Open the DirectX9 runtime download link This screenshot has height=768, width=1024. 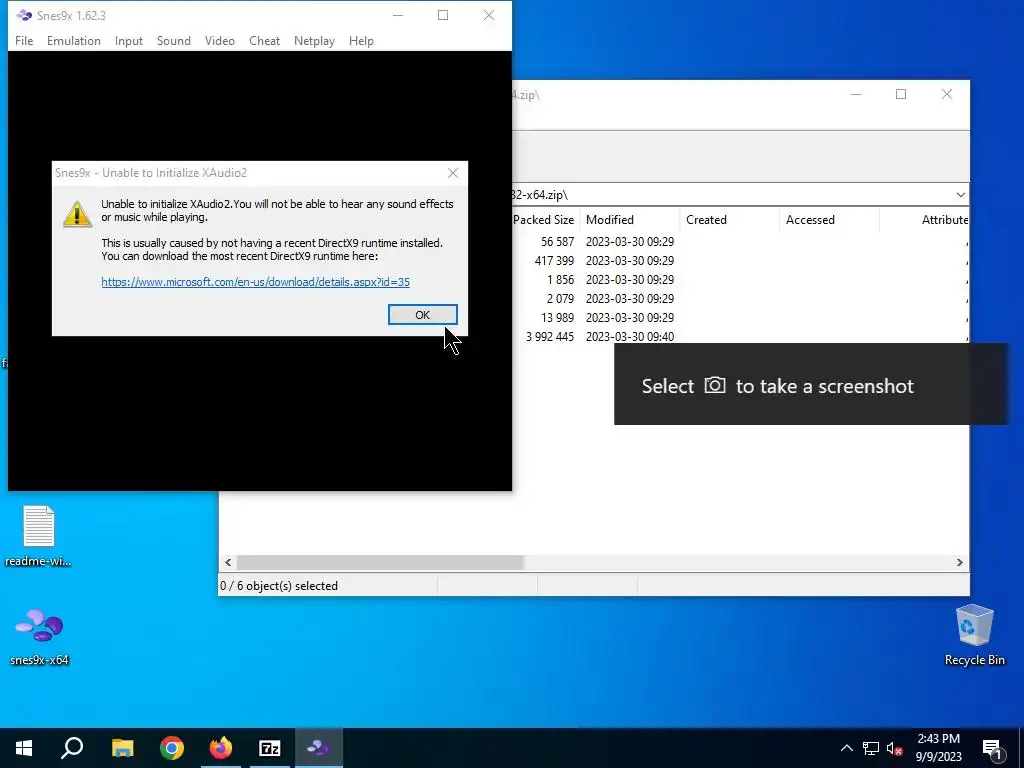coord(255,282)
